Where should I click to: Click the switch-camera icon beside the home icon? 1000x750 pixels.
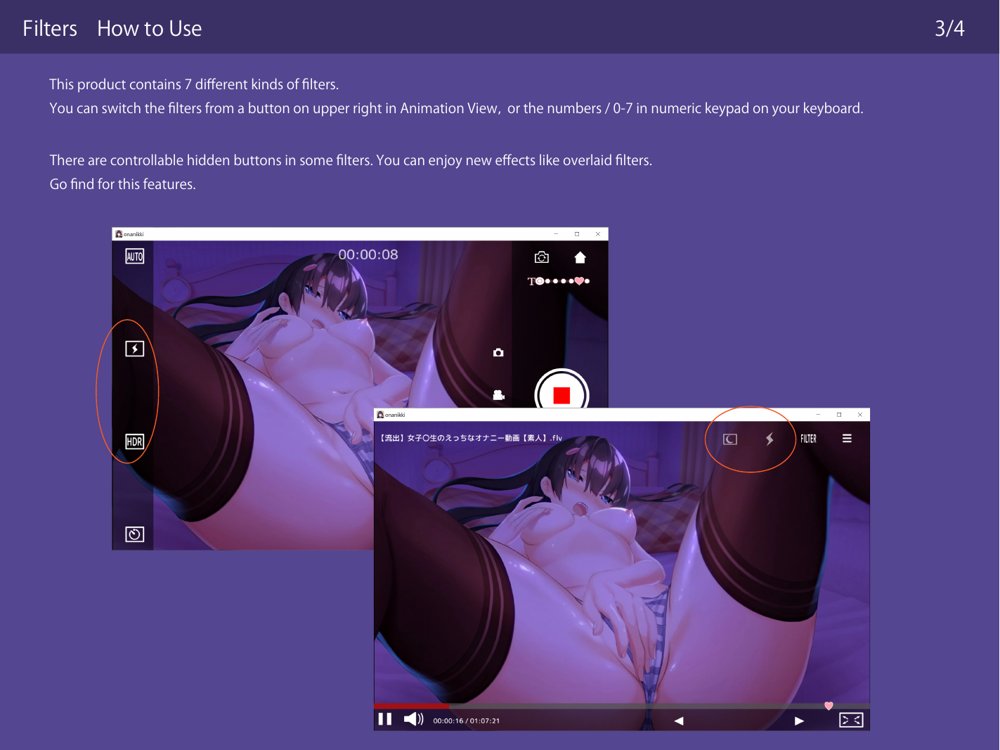point(541,257)
